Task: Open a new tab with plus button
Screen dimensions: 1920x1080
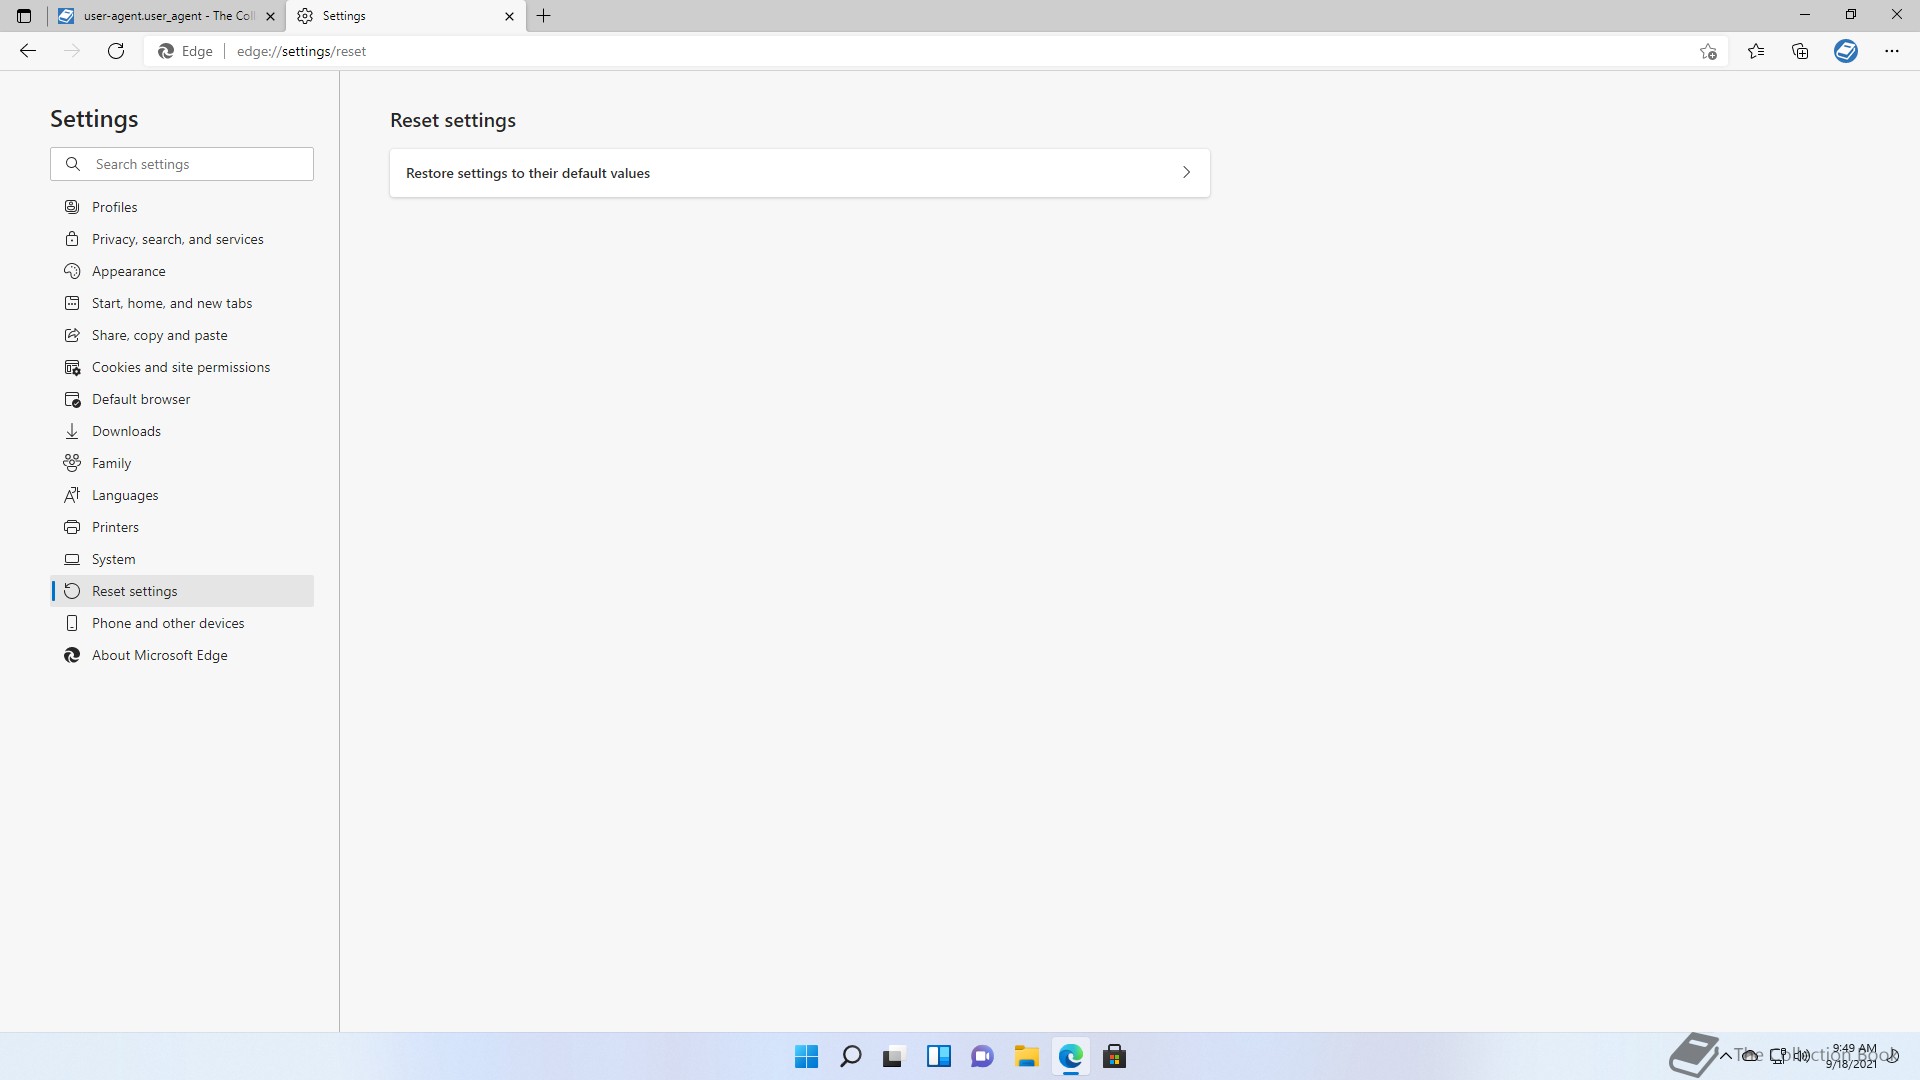Action: 544,16
